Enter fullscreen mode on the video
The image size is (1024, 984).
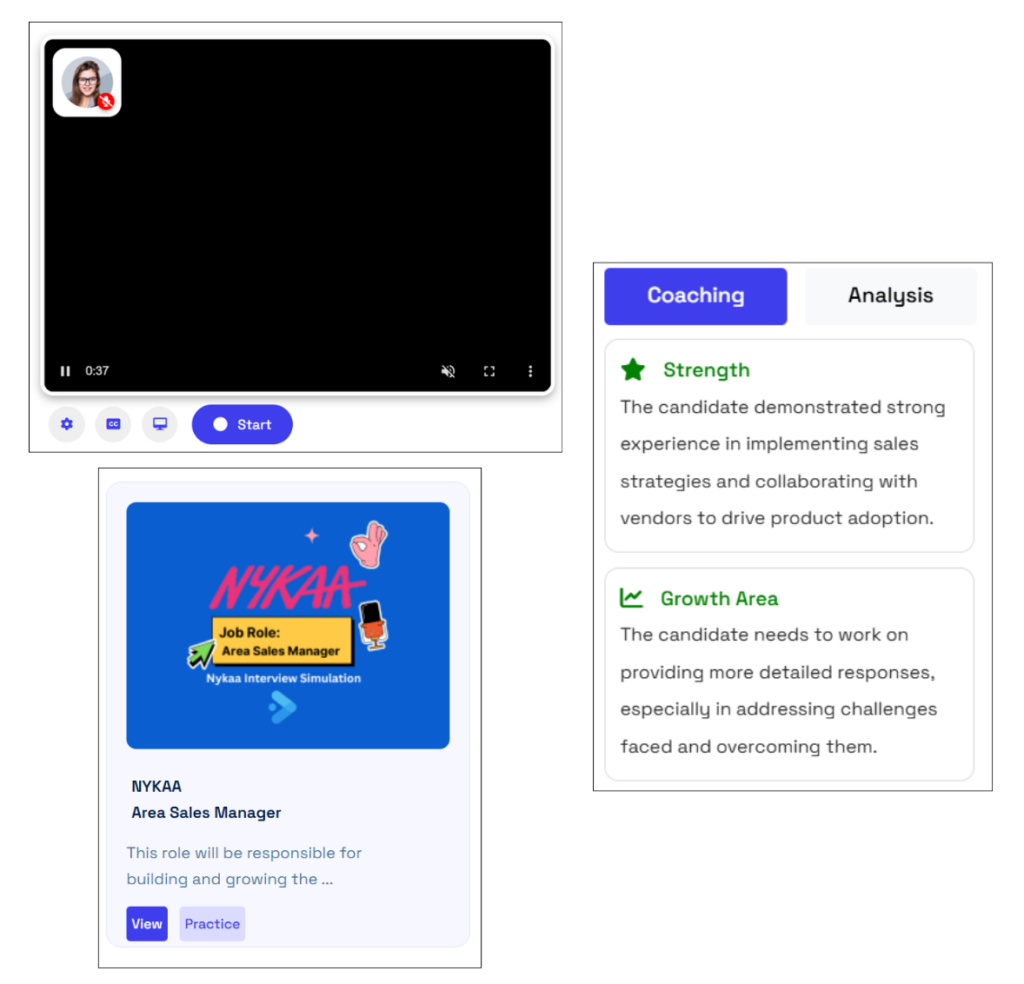coord(489,371)
